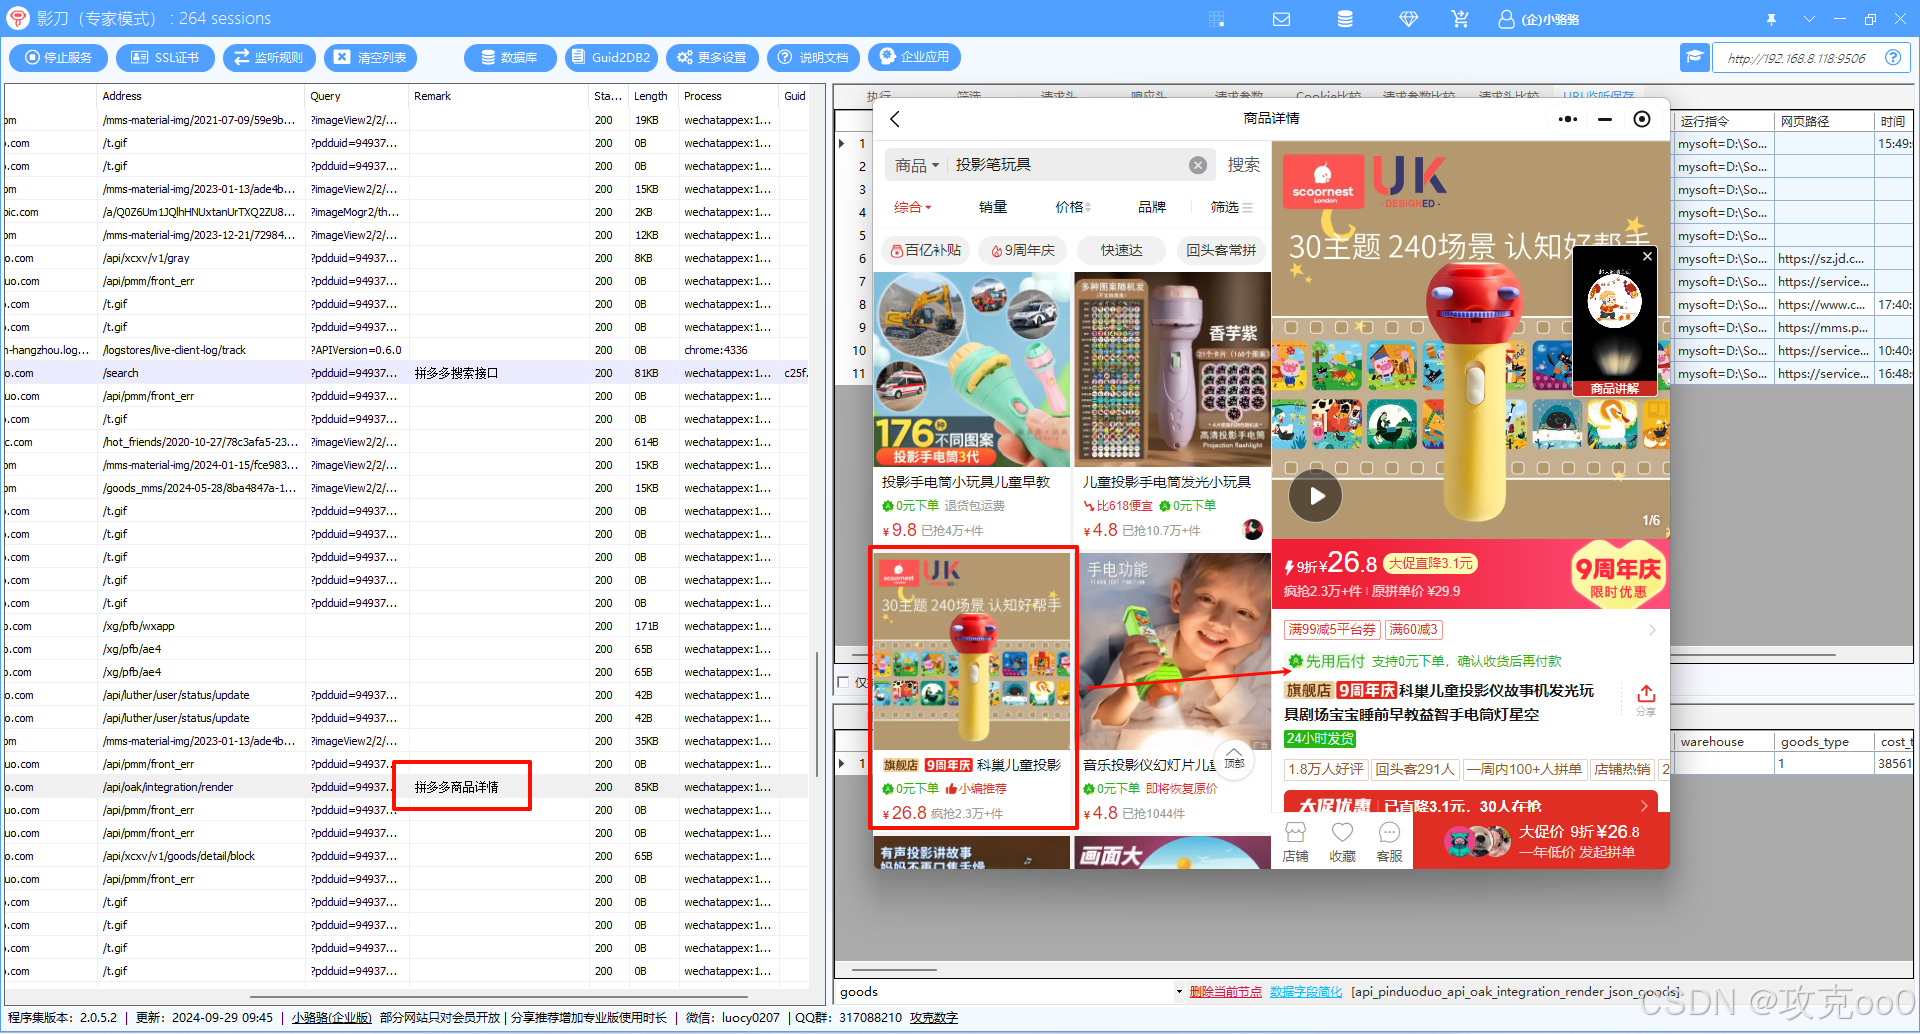Click the proxy address URL field

click(x=1797, y=58)
